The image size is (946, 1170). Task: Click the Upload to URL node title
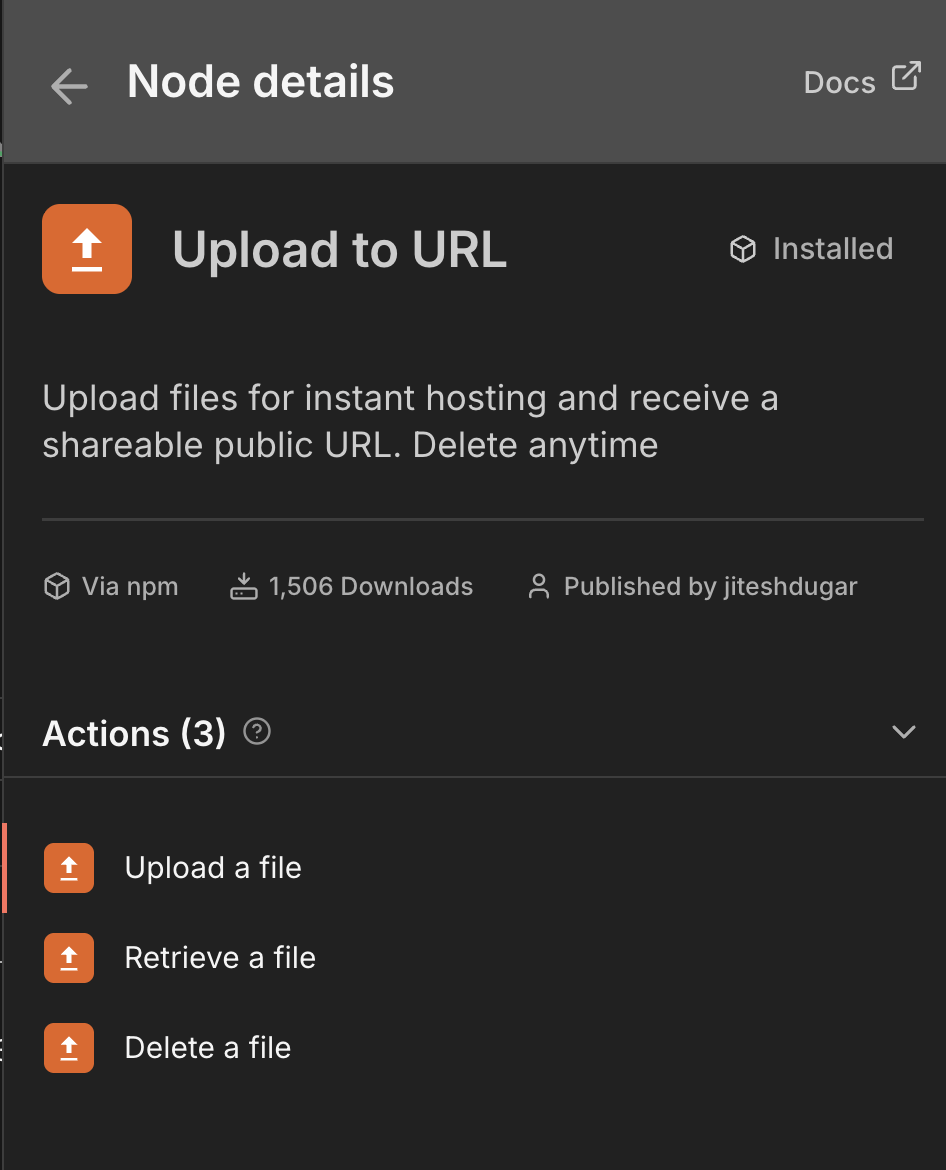(x=340, y=249)
